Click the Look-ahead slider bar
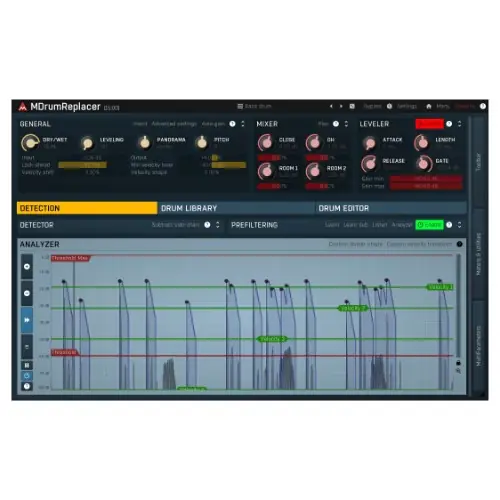The width and height of the screenshot is (500, 500). [x=82, y=165]
